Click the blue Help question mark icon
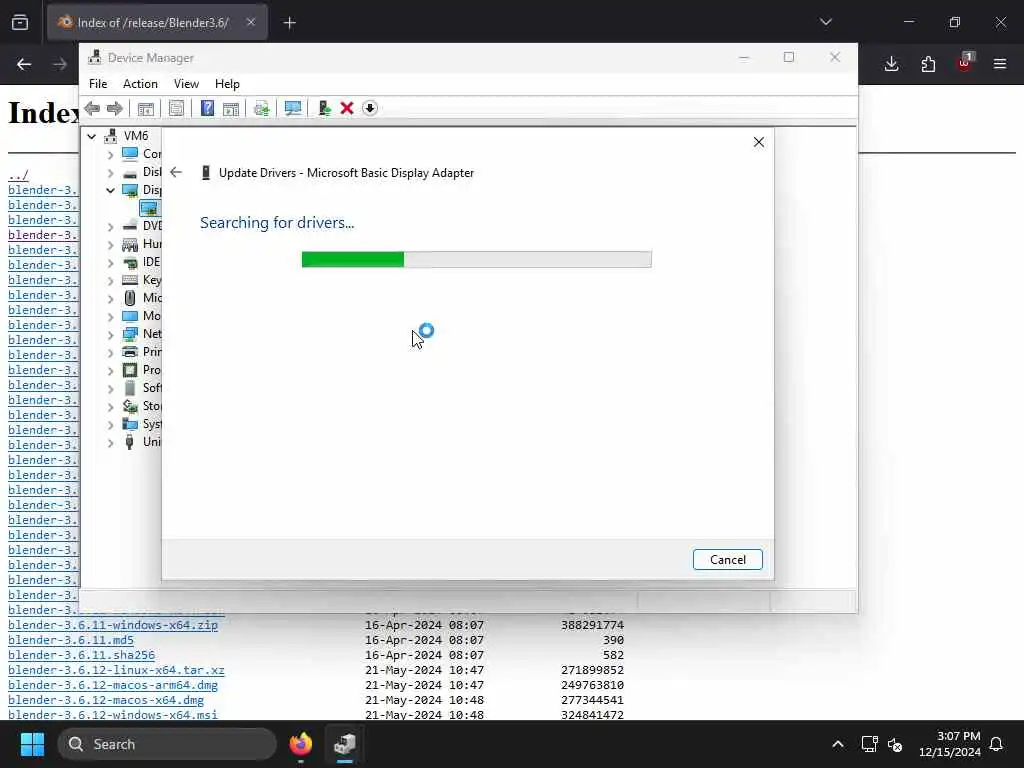The width and height of the screenshot is (1024, 768). [x=207, y=108]
